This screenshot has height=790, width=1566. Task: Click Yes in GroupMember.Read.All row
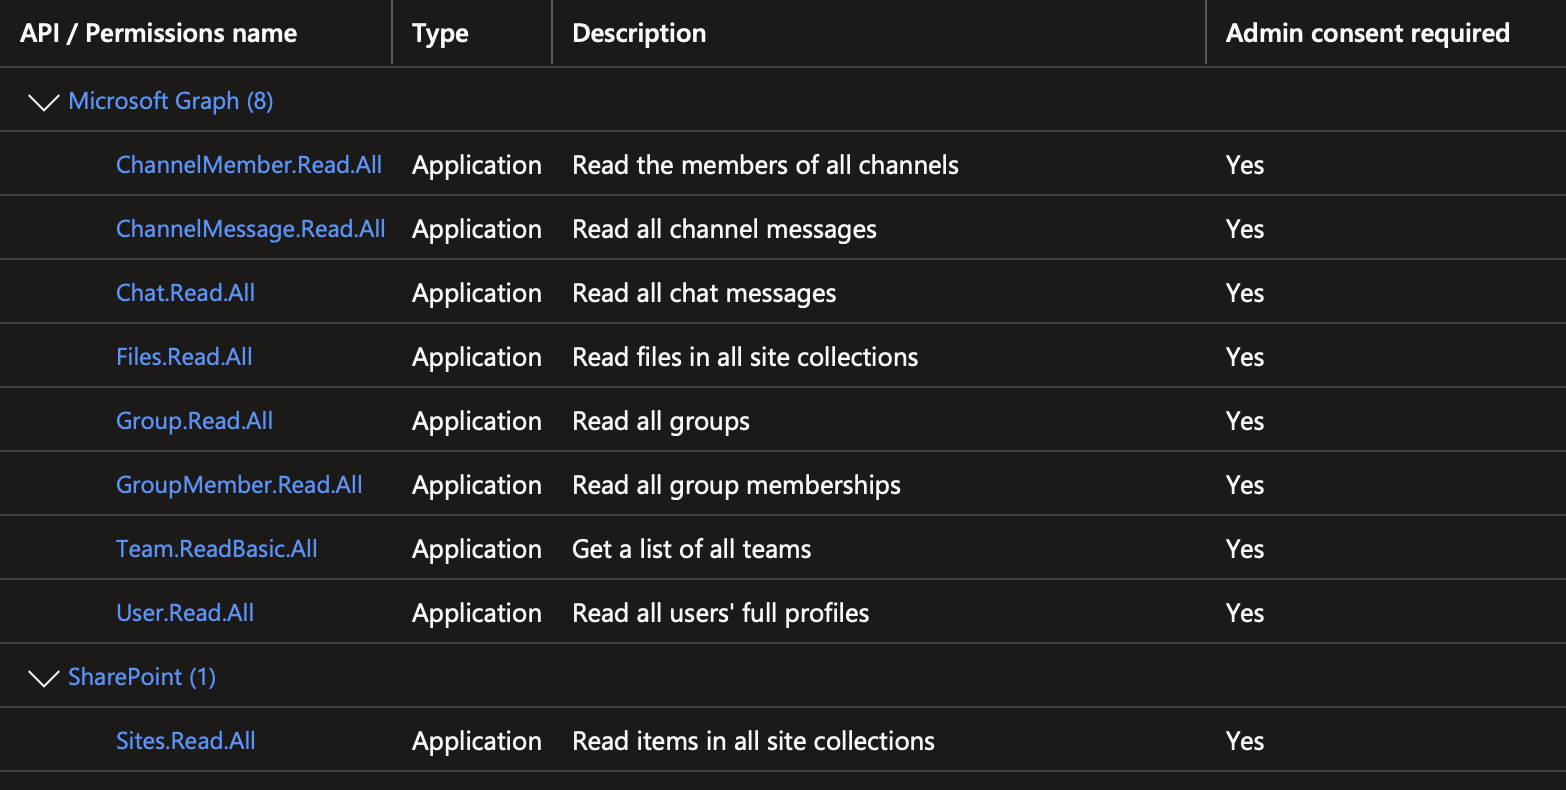[x=1245, y=485]
